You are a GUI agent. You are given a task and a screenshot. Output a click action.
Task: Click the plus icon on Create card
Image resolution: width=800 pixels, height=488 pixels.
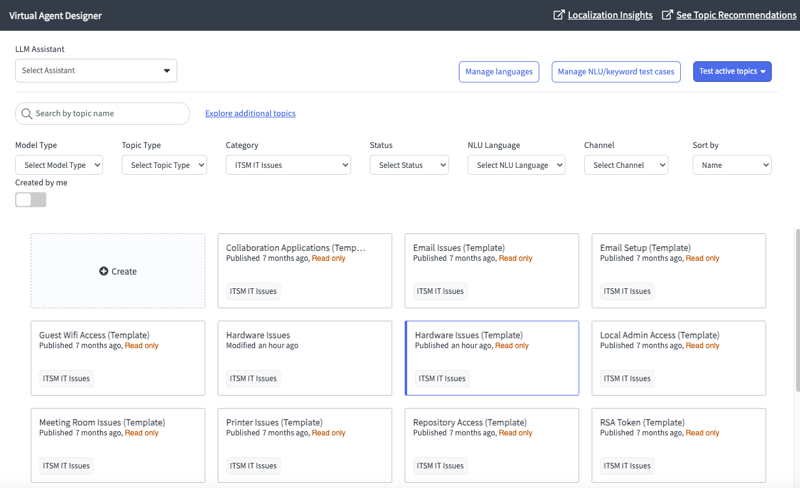[104, 271]
